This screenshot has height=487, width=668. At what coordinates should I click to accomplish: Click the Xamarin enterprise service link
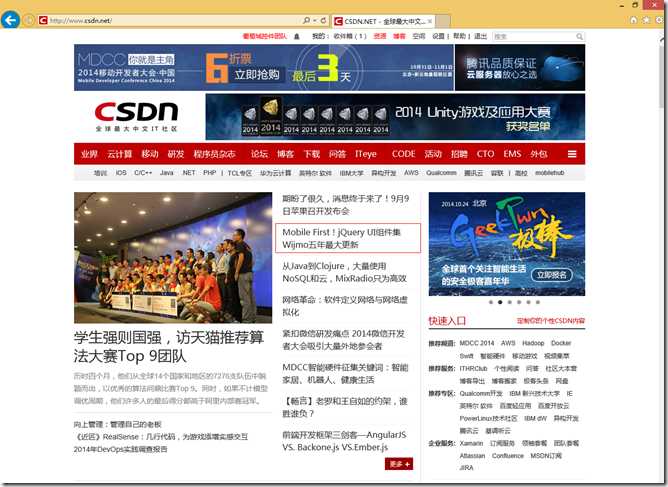tap(471, 443)
